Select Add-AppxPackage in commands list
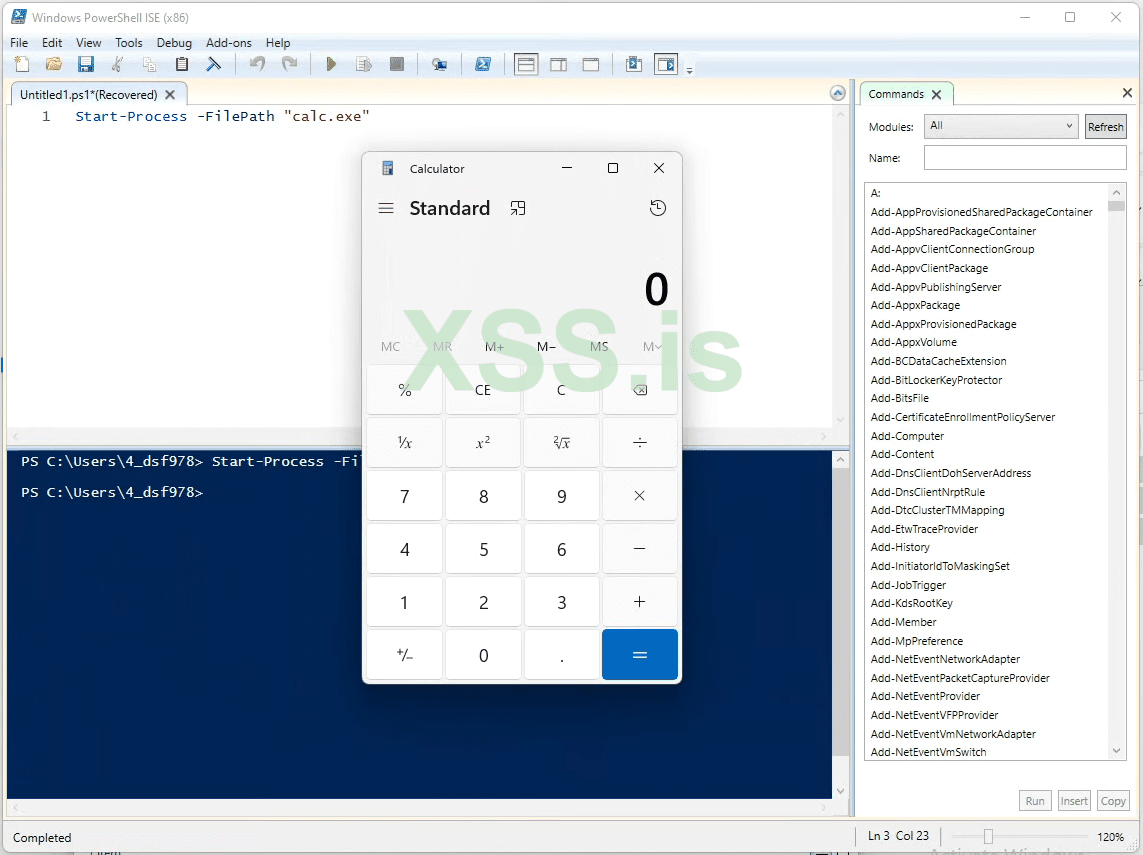The width and height of the screenshot is (1143, 855). (x=915, y=305)
